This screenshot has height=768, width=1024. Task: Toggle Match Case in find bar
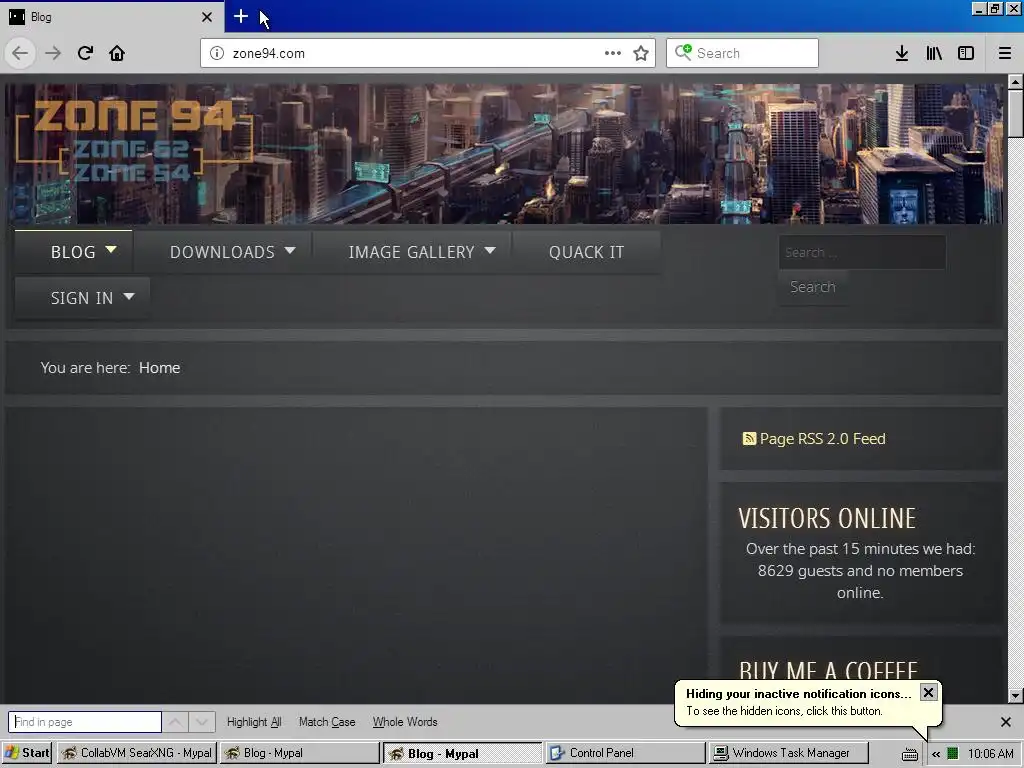click(x=327, y=722)
